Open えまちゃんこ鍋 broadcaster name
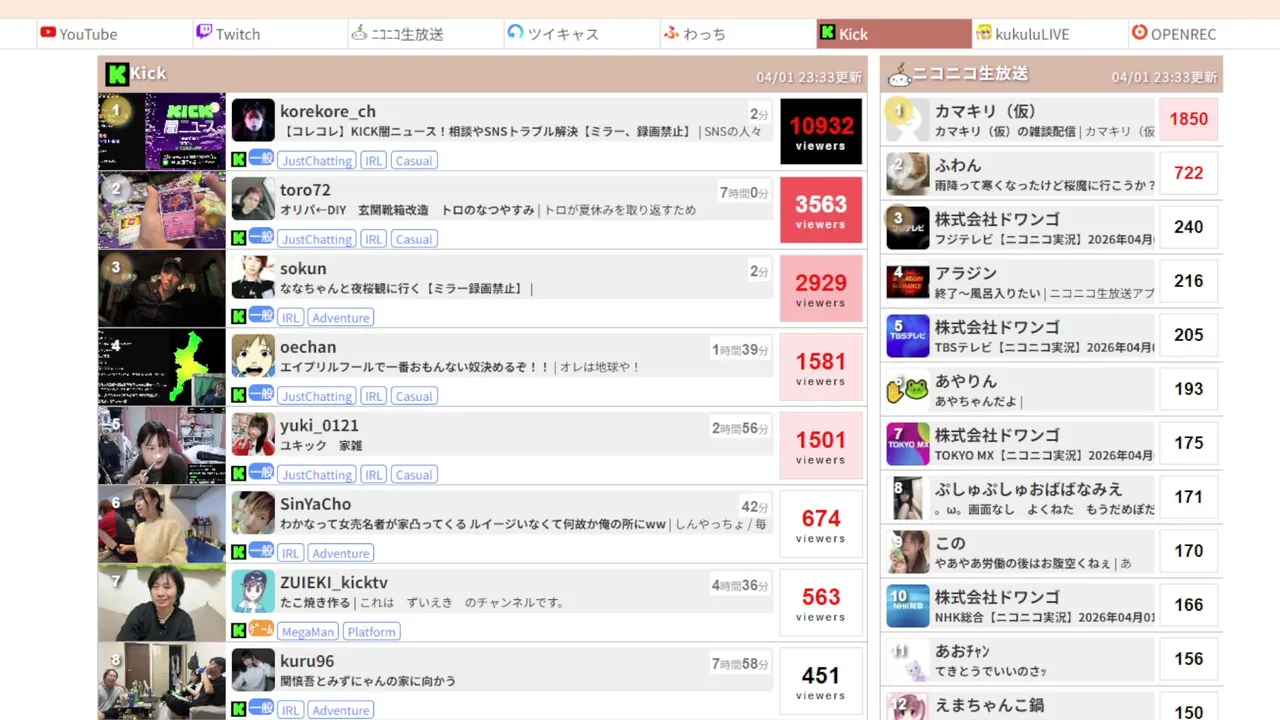This screenshot has width=1280, height=720. (x=989, y=705)
